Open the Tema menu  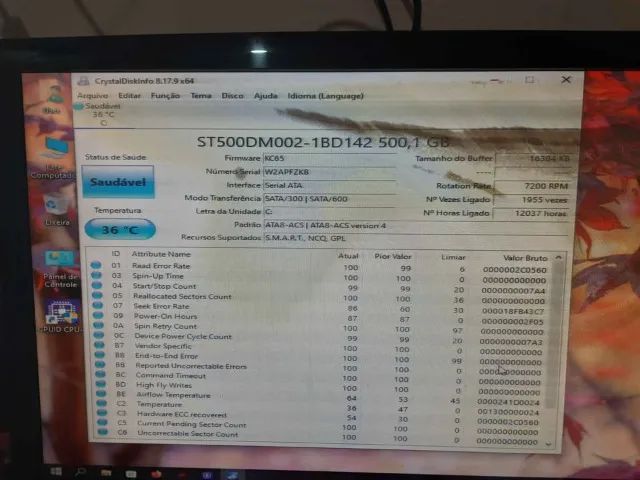tap(201, 96)
